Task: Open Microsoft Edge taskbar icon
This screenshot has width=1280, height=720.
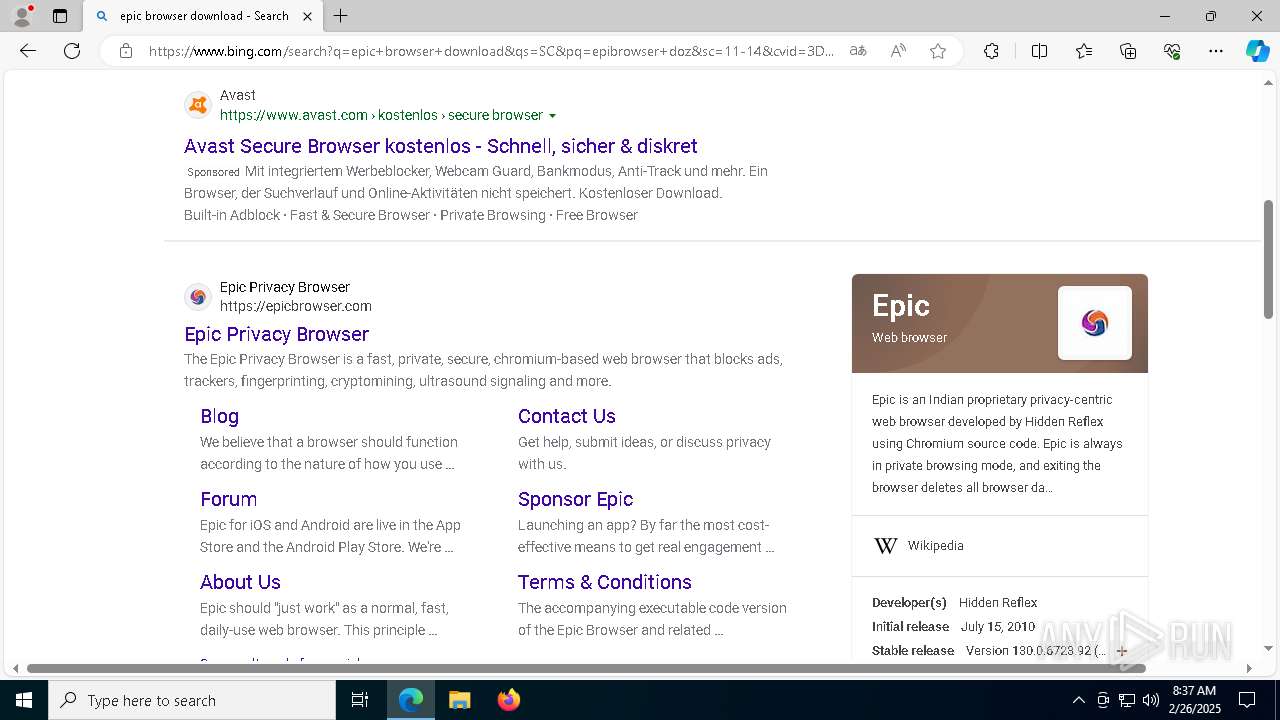Action: (411, 700)
